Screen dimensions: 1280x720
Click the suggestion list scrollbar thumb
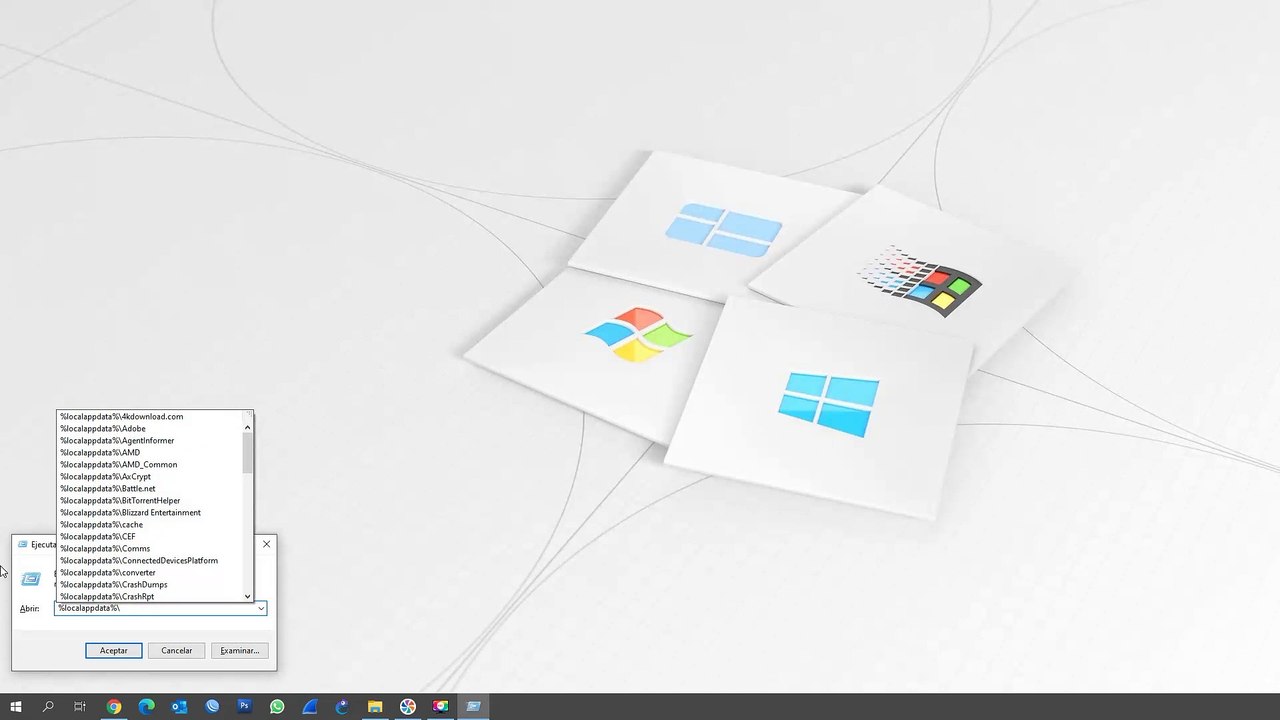tap(248, 453)
